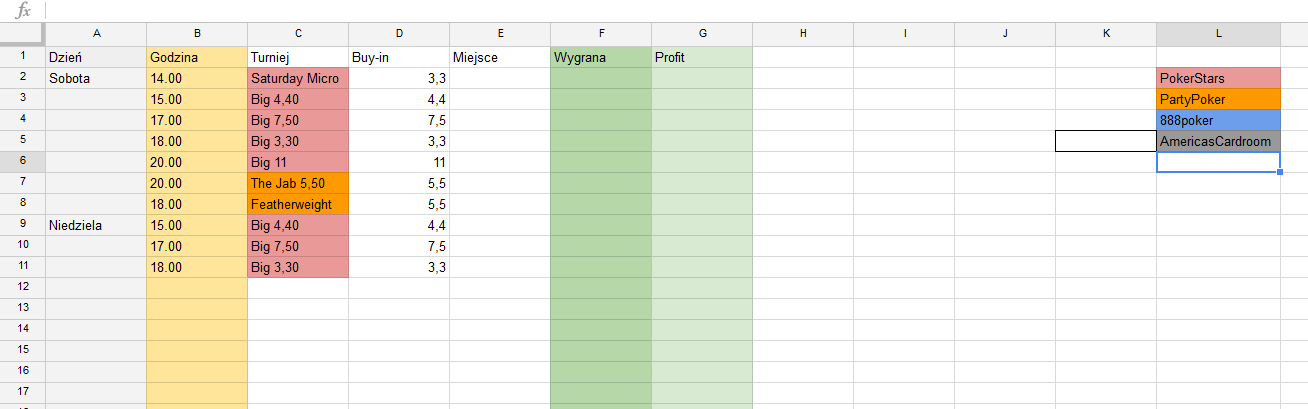This screenshot has width=1308, height=409.
Task: Select the Niedziela day cell
Action: coord(95,225)
